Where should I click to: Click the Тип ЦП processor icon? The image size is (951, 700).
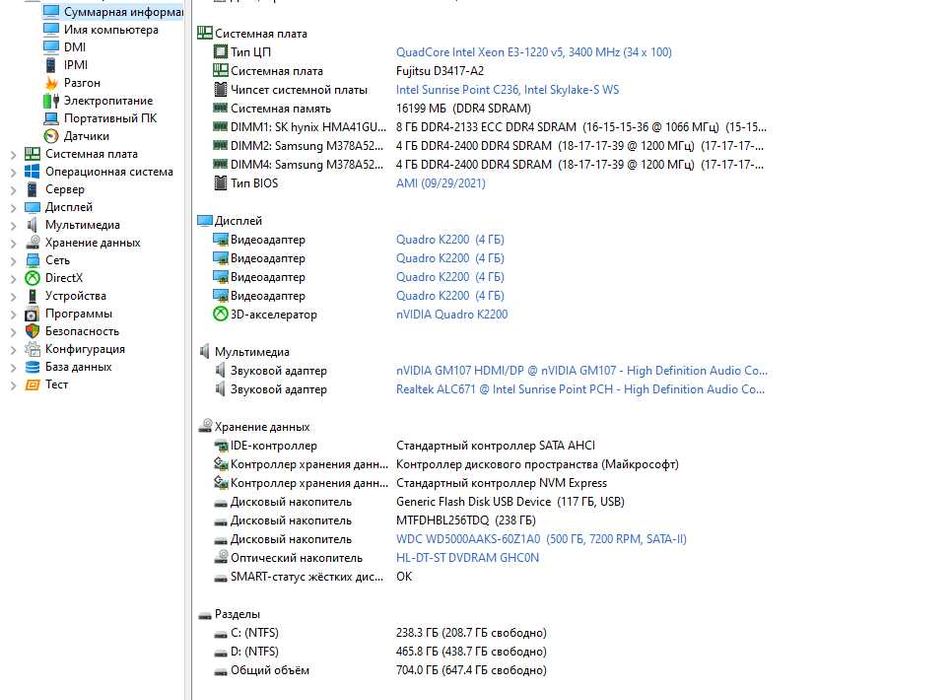220,52
